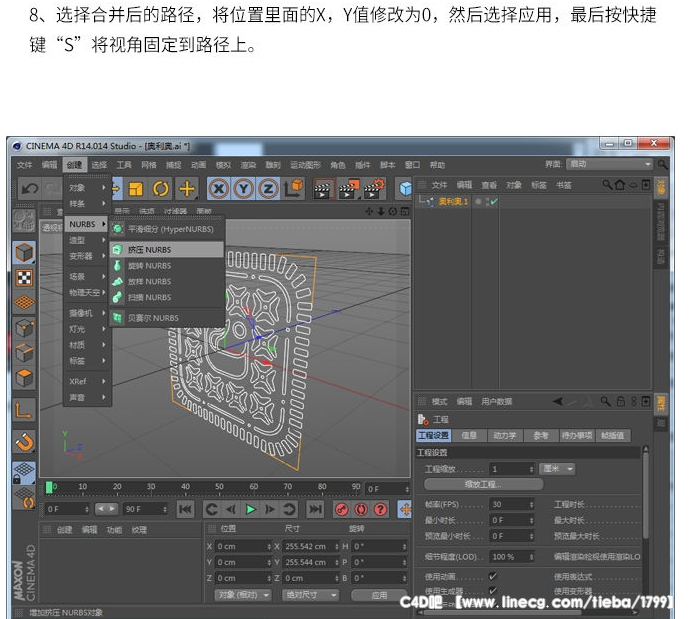The height and width of the screenshot is (619, 700).
Task: Click Render Active View clapperboard icon
Action: (x=322, y=189)
